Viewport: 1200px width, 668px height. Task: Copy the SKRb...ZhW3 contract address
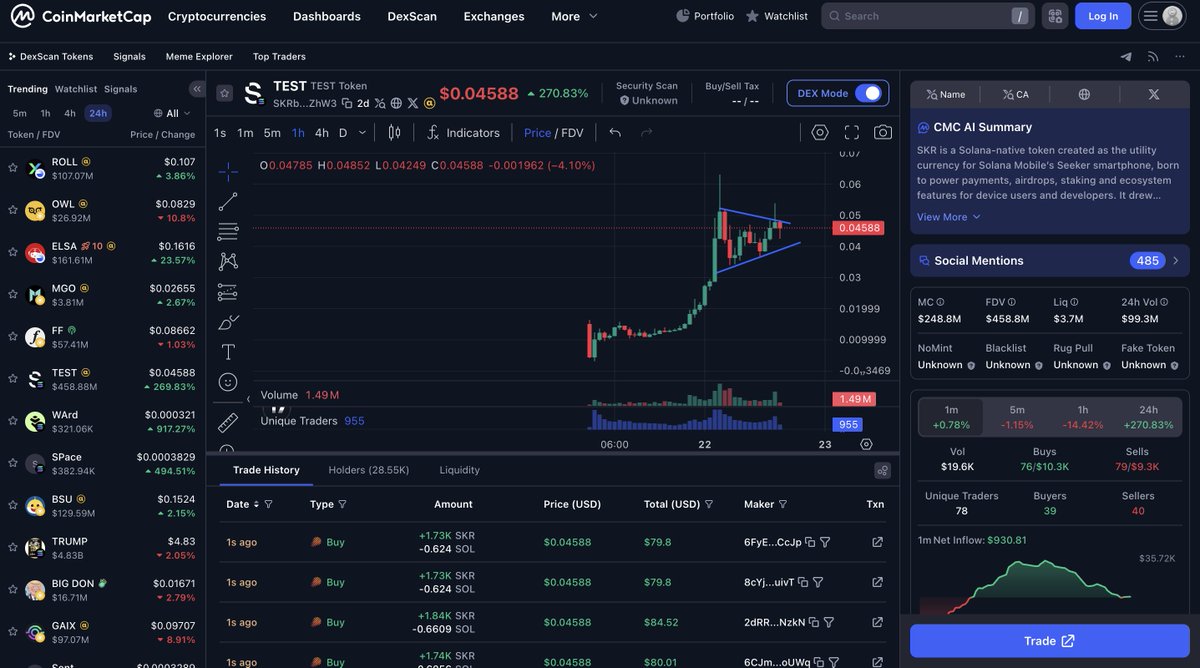347,102
